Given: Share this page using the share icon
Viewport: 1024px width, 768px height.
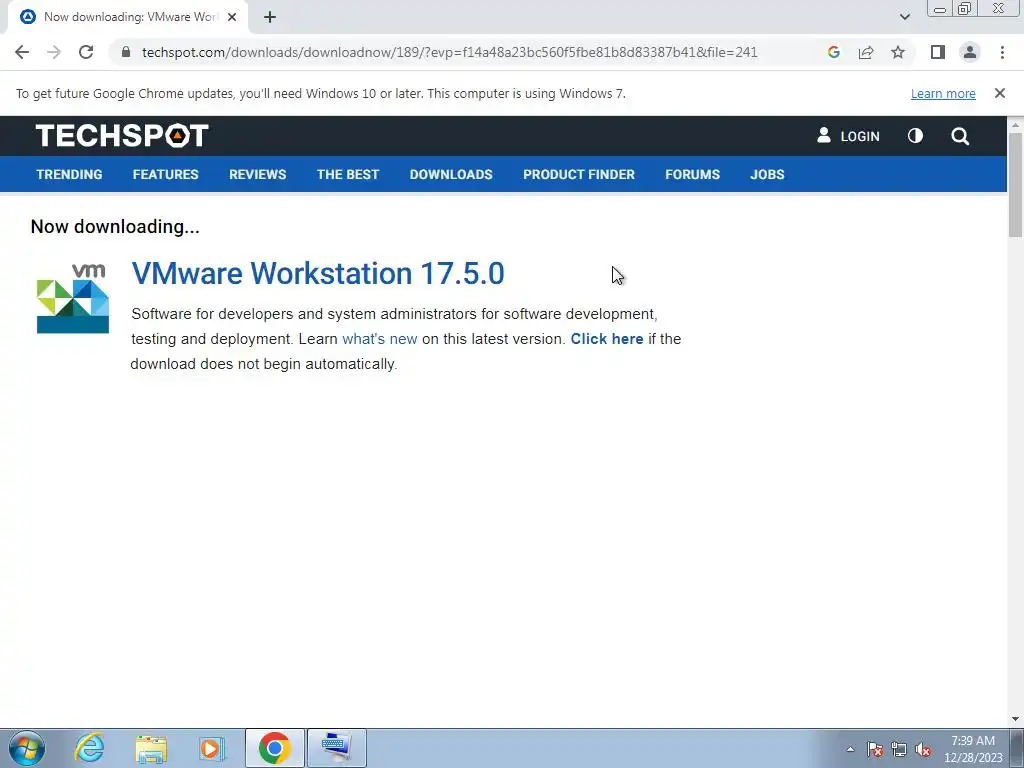Looking at the screenshot, I should pos(866,52).
